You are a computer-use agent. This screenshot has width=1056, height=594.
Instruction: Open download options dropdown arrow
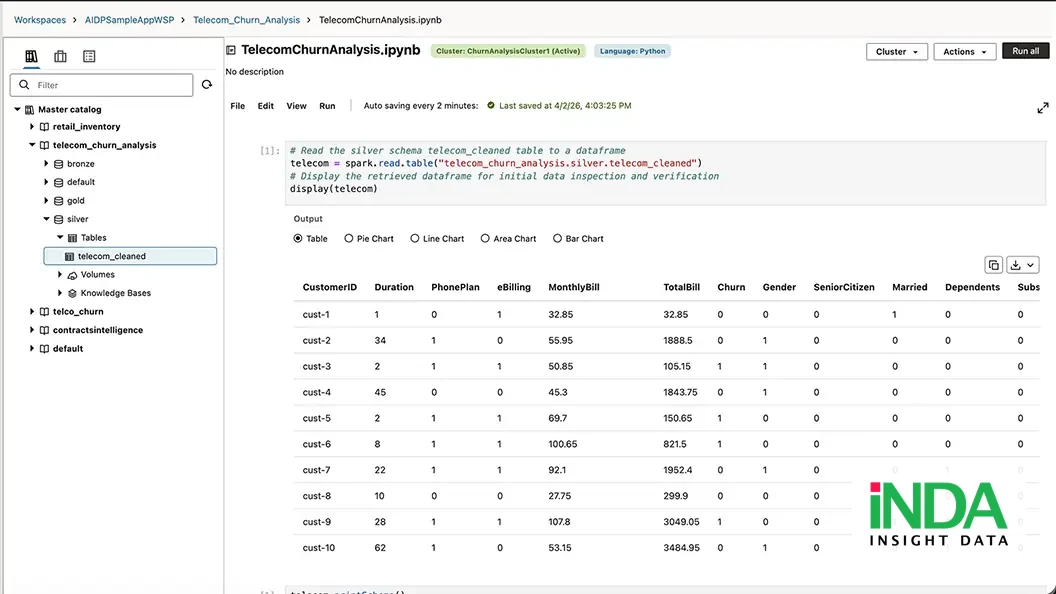[1030, 265]
